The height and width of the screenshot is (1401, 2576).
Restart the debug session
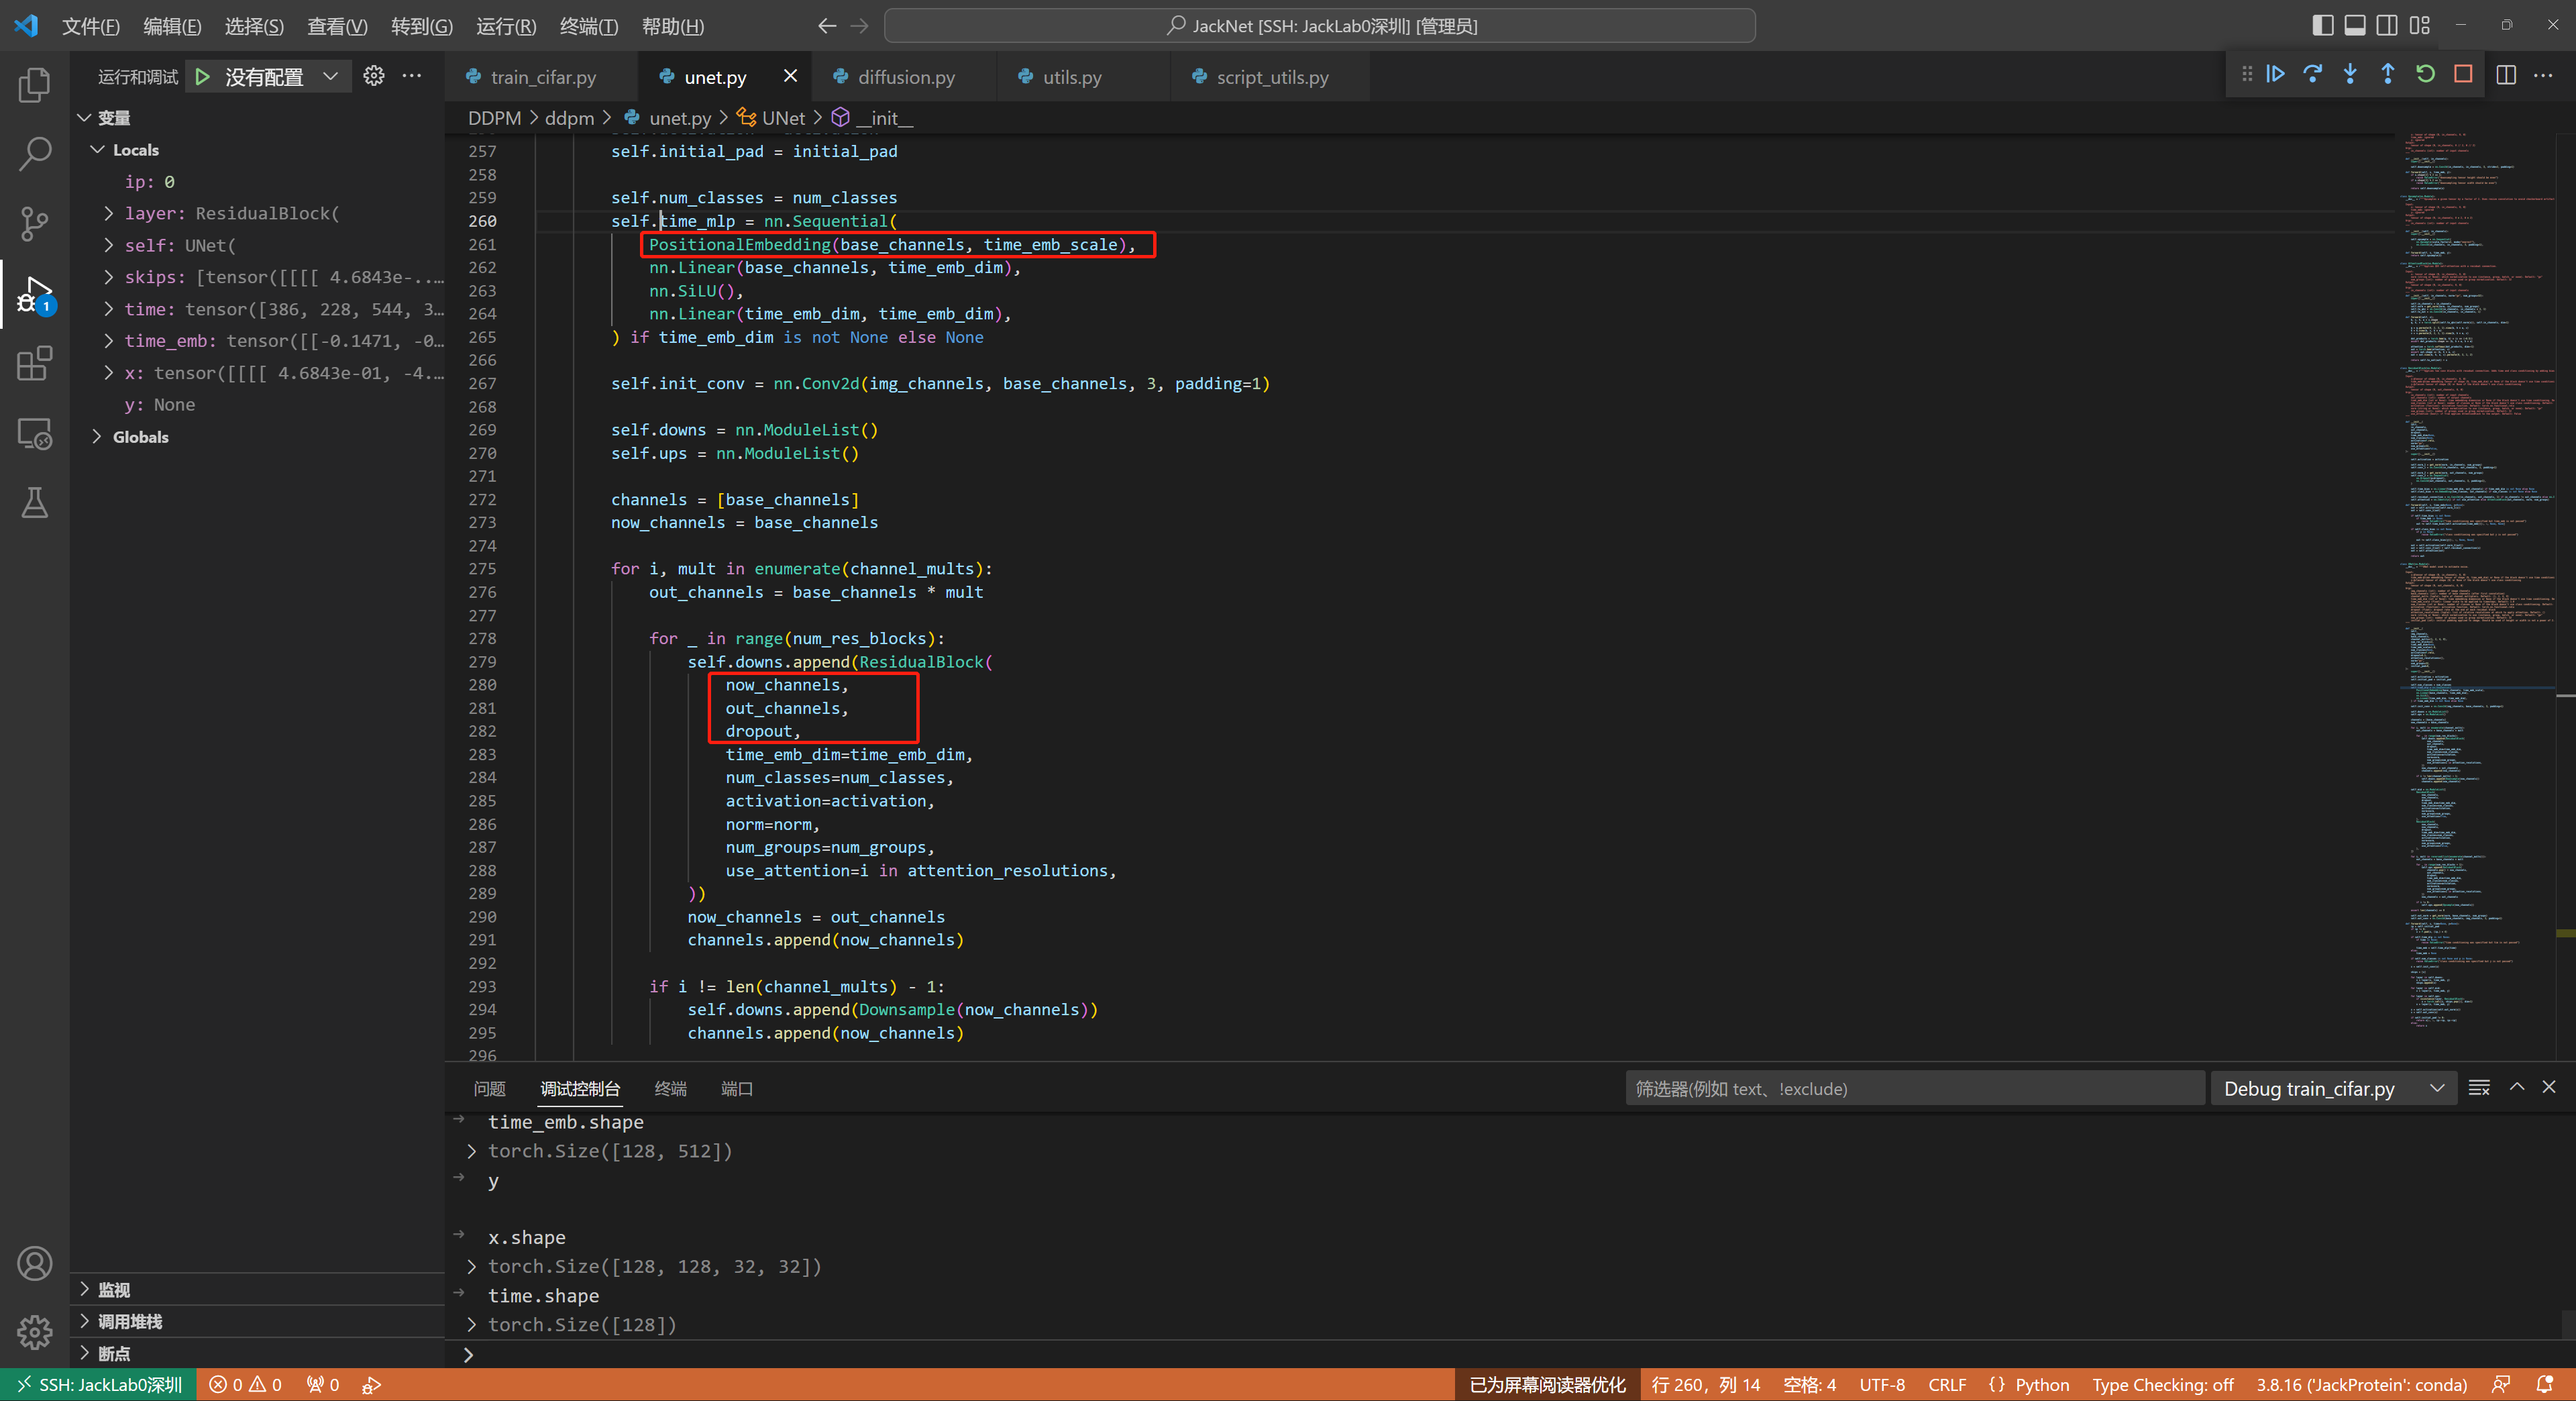tap(2425, 74)
